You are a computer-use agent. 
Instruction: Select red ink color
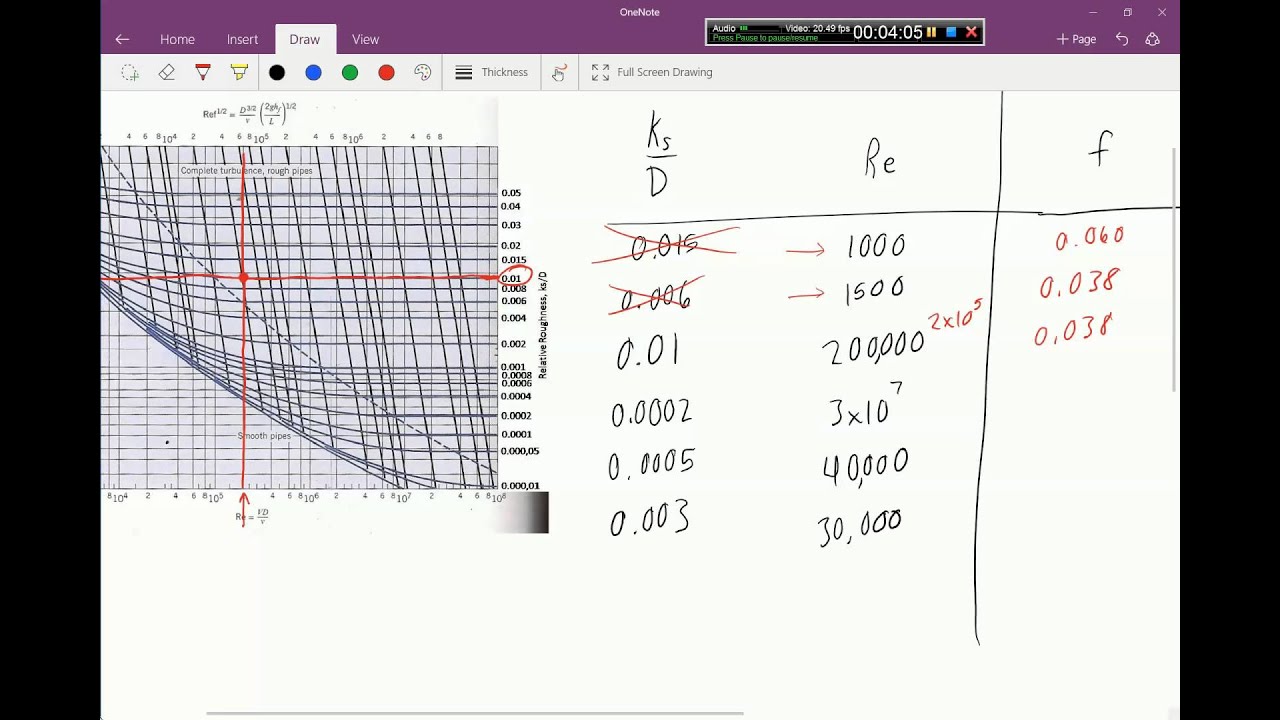click(x=386, y=72)
